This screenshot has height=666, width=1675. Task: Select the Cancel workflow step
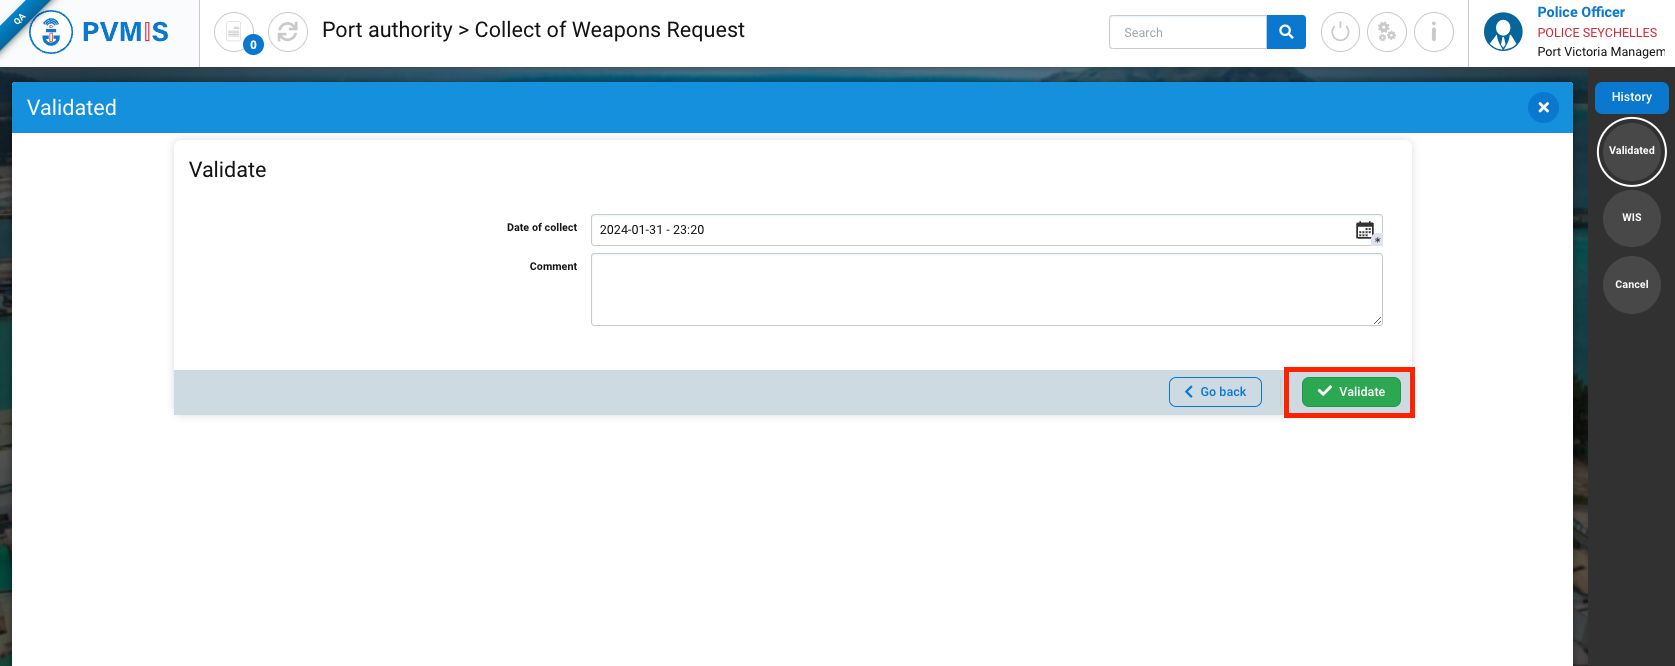1631,284
